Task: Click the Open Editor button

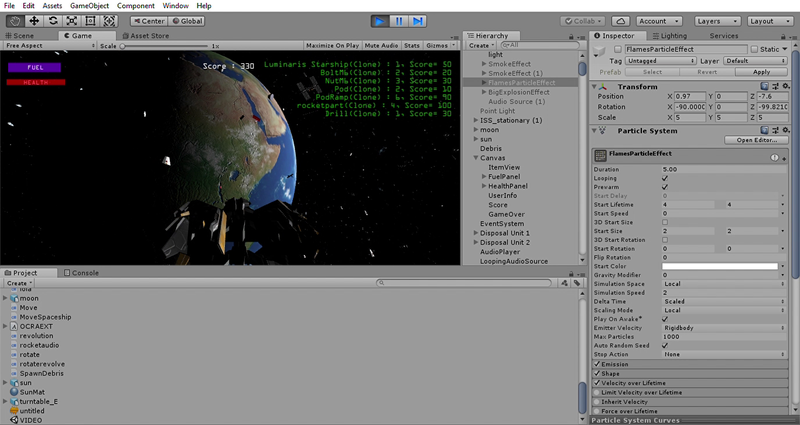Action: click(x=756, y=140)
